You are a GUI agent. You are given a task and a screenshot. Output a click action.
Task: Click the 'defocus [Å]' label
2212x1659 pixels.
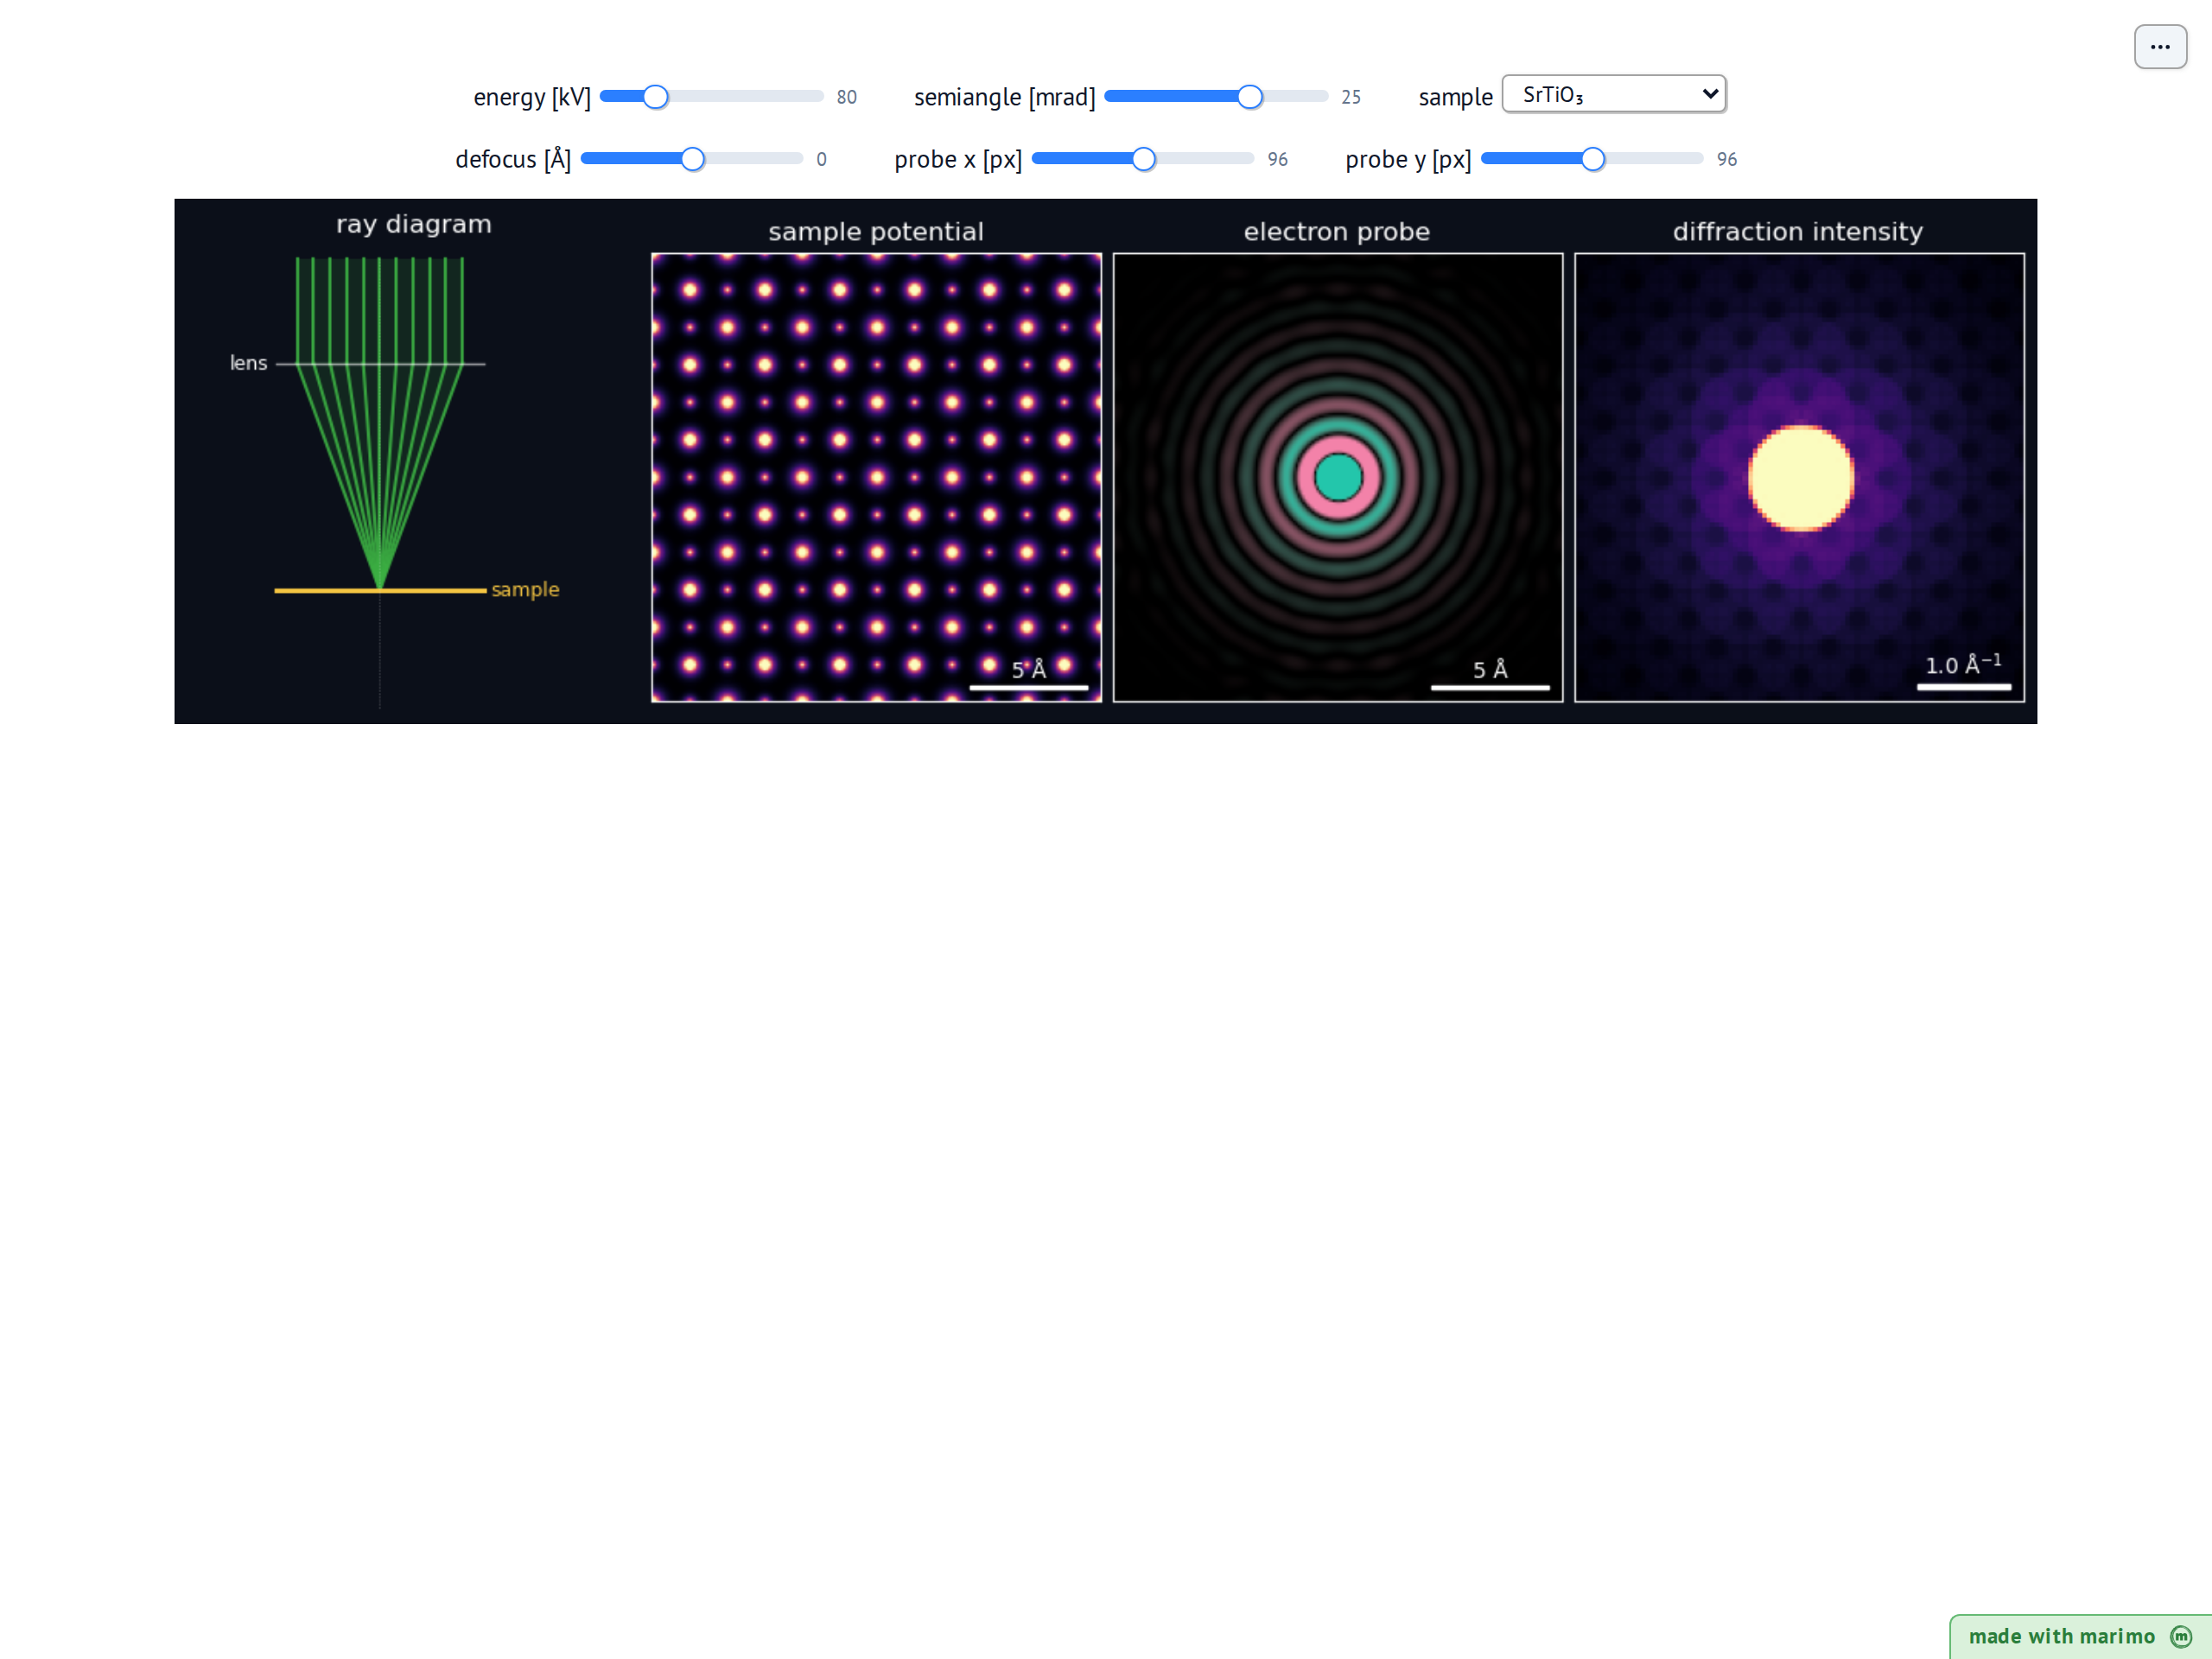coord(513,159)
